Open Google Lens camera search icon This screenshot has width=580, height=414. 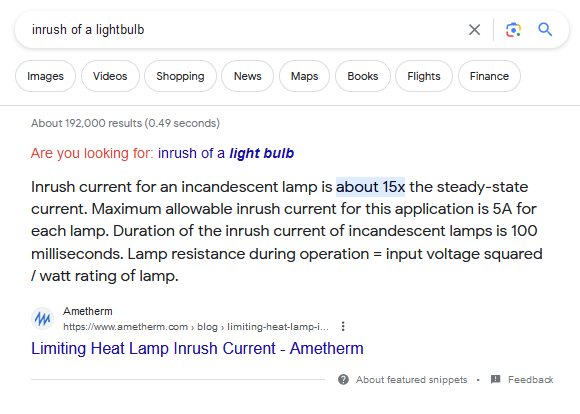[513, 30]
